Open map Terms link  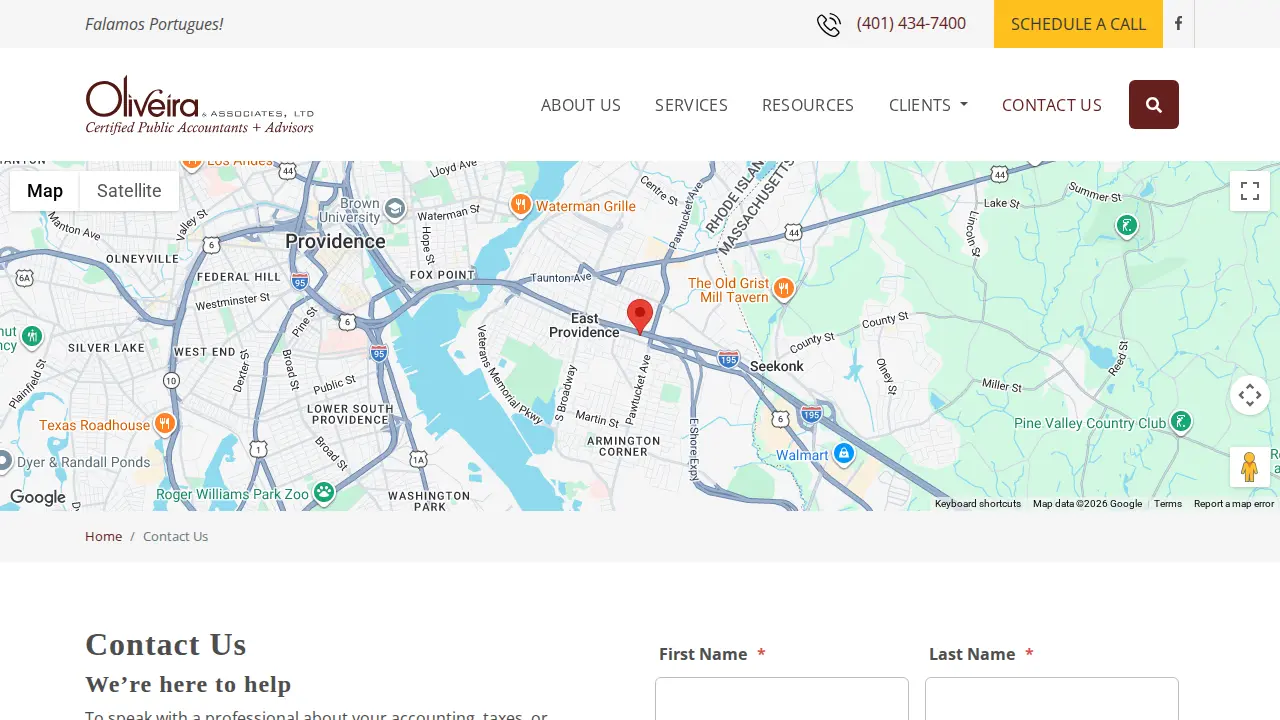tap(1168, 504)
